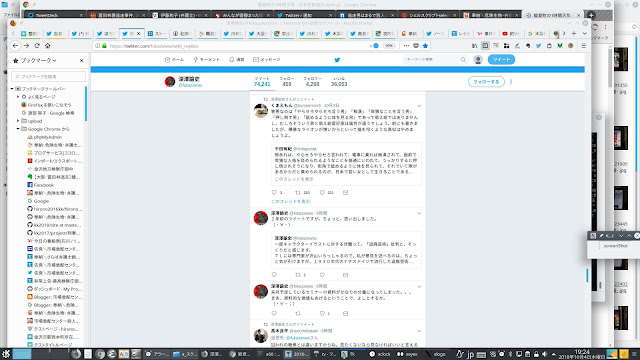This screenshot has height=360, width=640.
Task: Click the Pocket save icon
Action: [416, 46]
